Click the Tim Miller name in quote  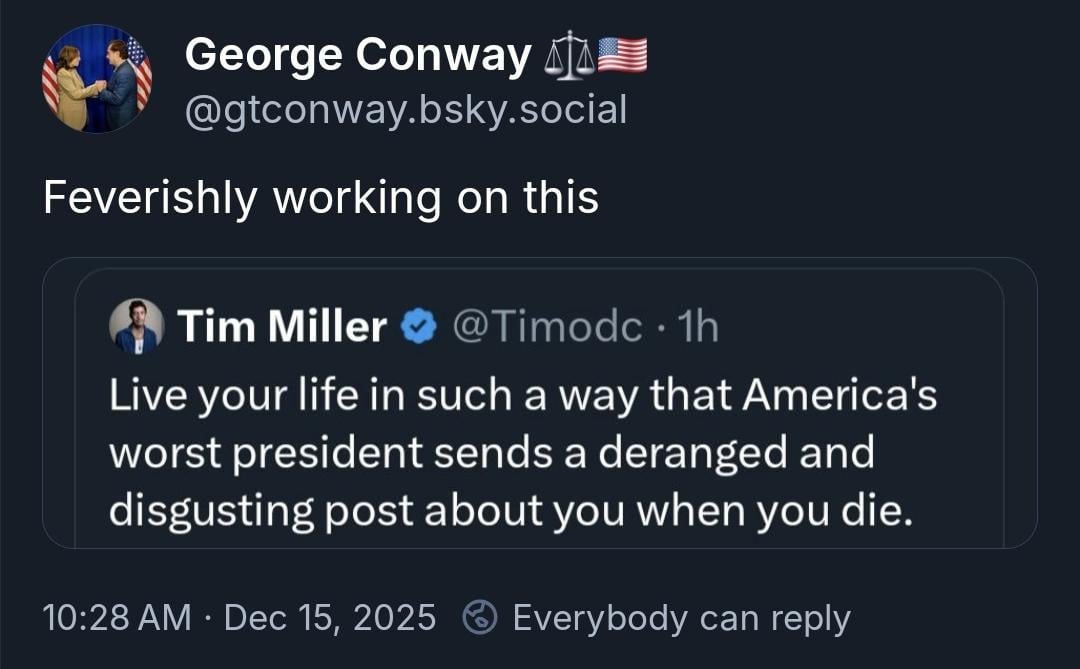[x=282, y=326]
